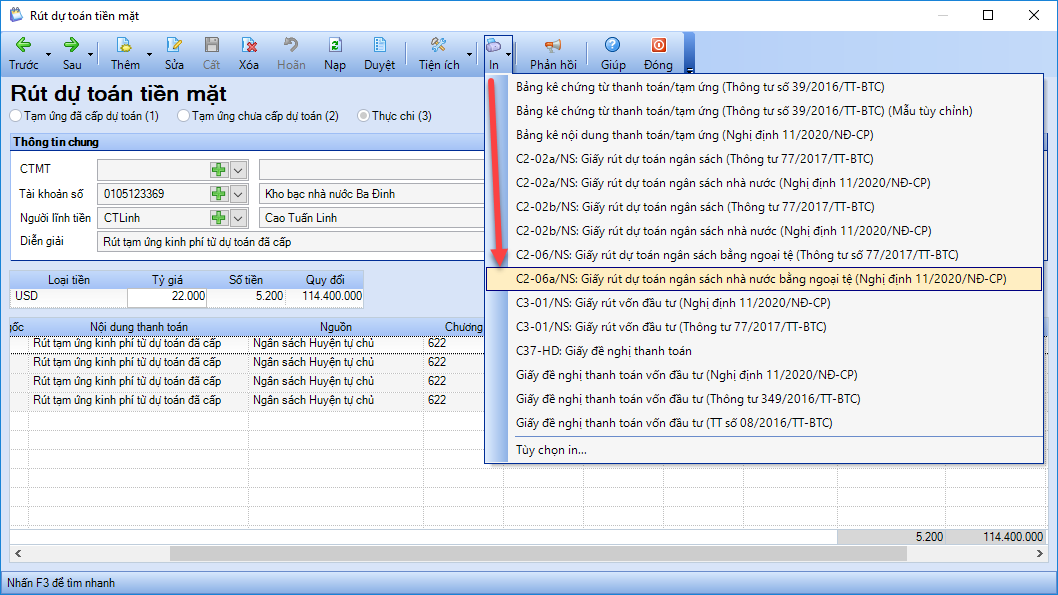
Task: Open help with Giúp
Action: pyautogui.click(x=613, y=54)
